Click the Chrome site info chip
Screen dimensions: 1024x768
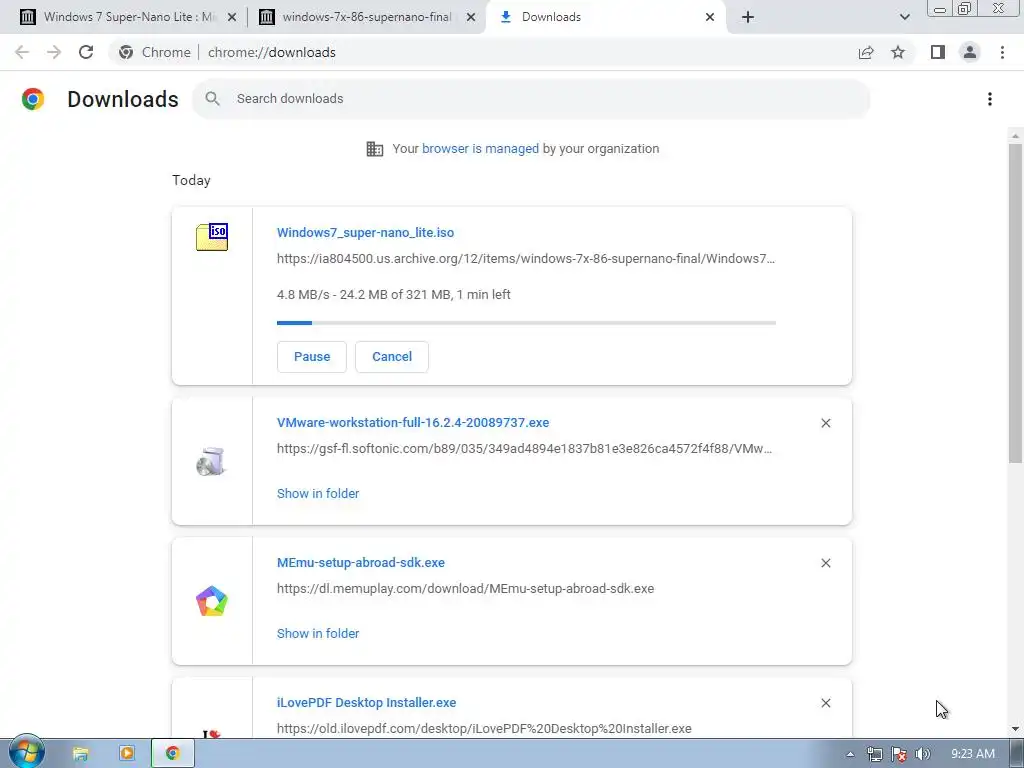coord(155,52)
